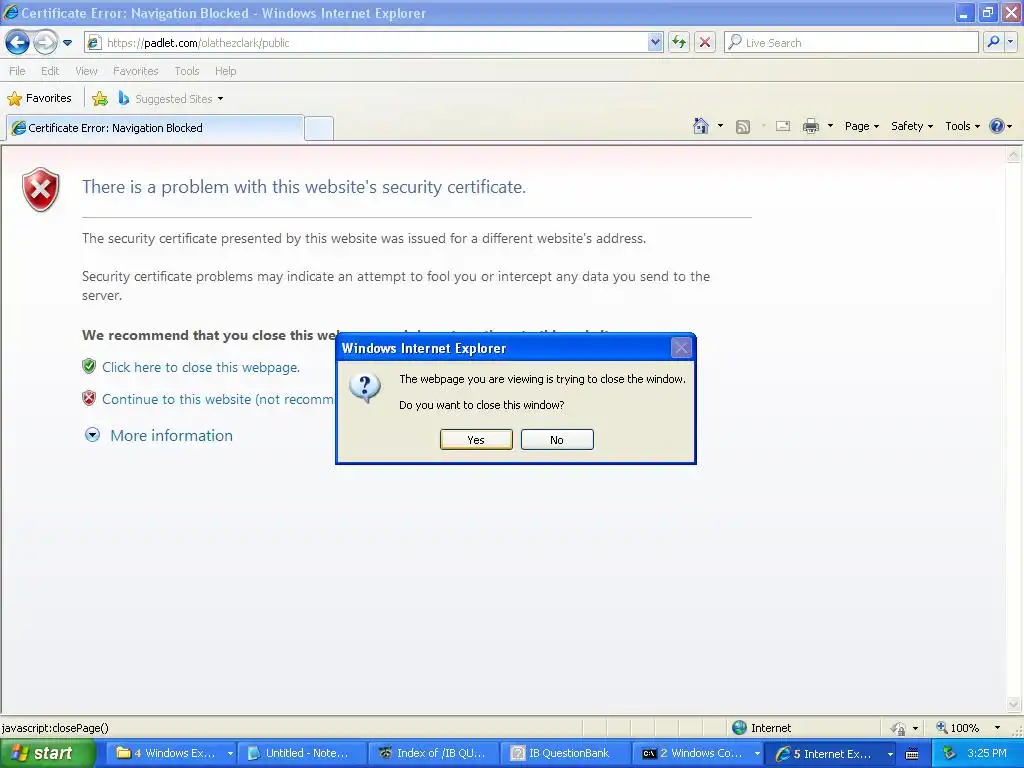
Task: Click the Read Mail icon
Action: 782,127
